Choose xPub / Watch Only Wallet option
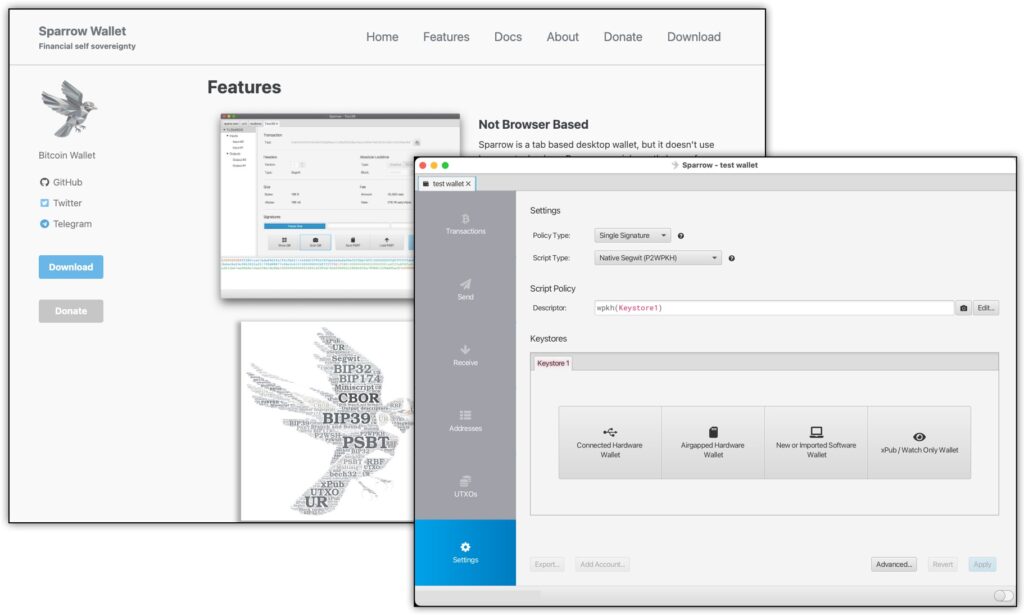This screenshot has width=1024, height=615. [x=919, y=443]
